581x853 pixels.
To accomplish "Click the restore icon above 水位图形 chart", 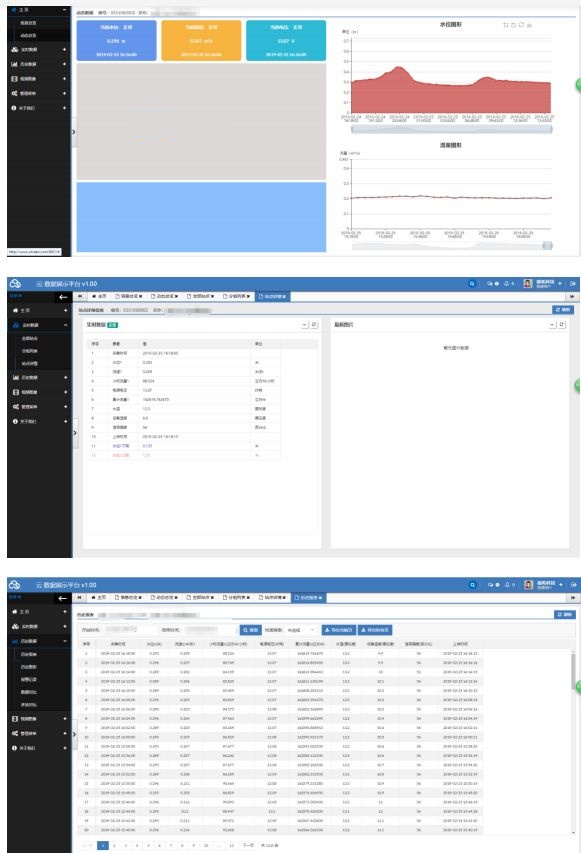I will (x=521, y=25).
